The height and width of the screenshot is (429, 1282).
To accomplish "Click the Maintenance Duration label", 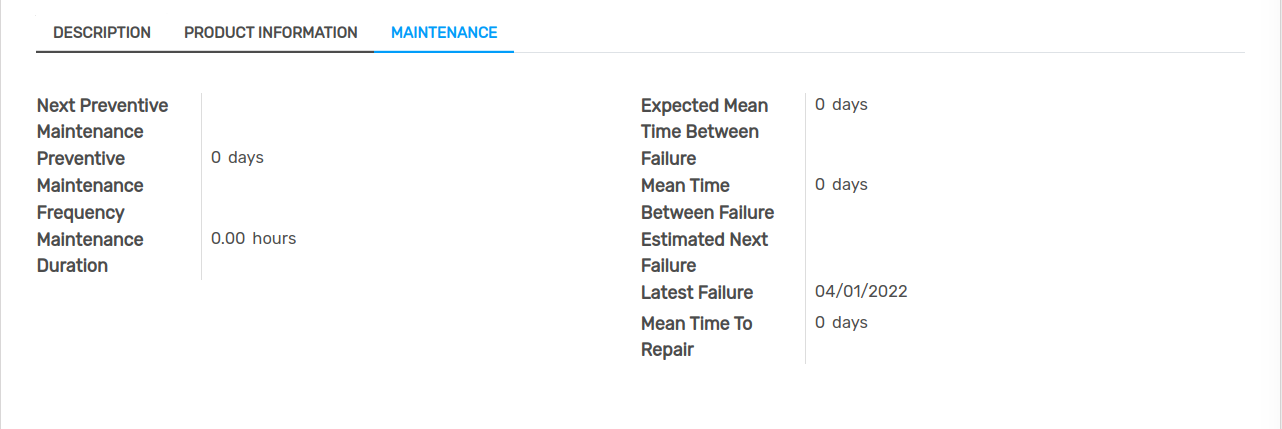I will (x=90, y=252).
